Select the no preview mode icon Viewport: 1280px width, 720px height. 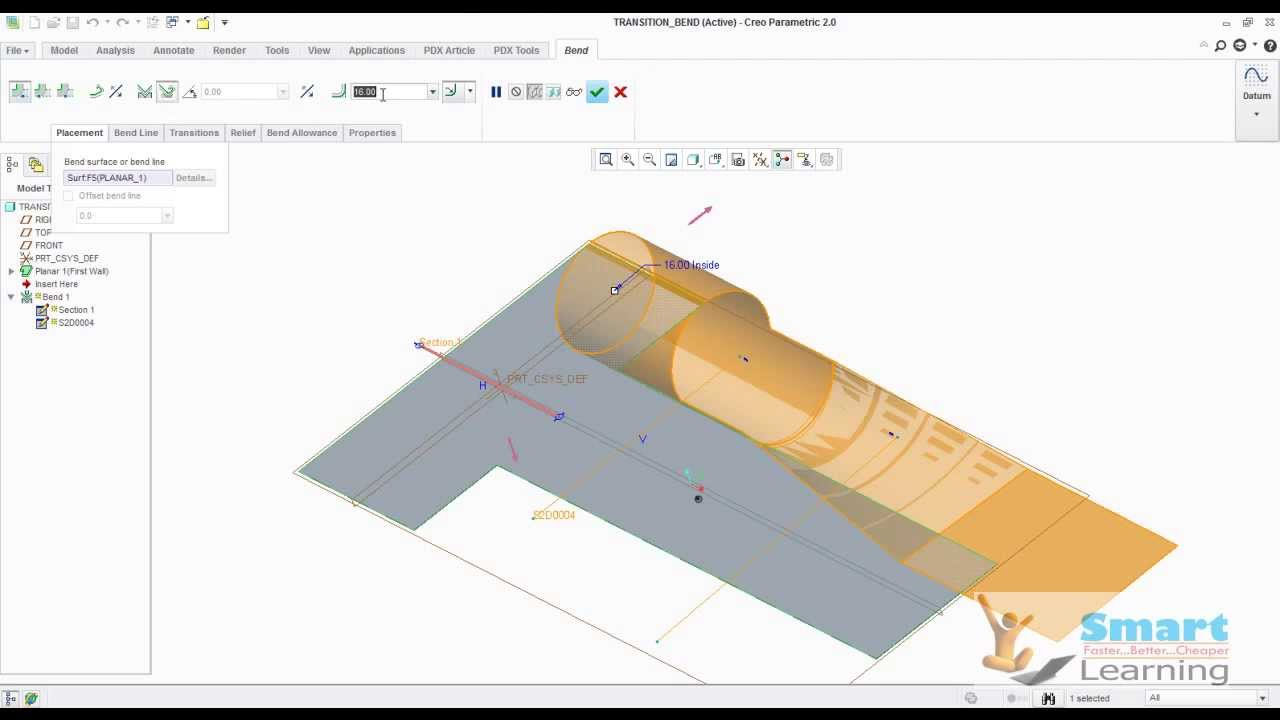[x=516, y=92]
